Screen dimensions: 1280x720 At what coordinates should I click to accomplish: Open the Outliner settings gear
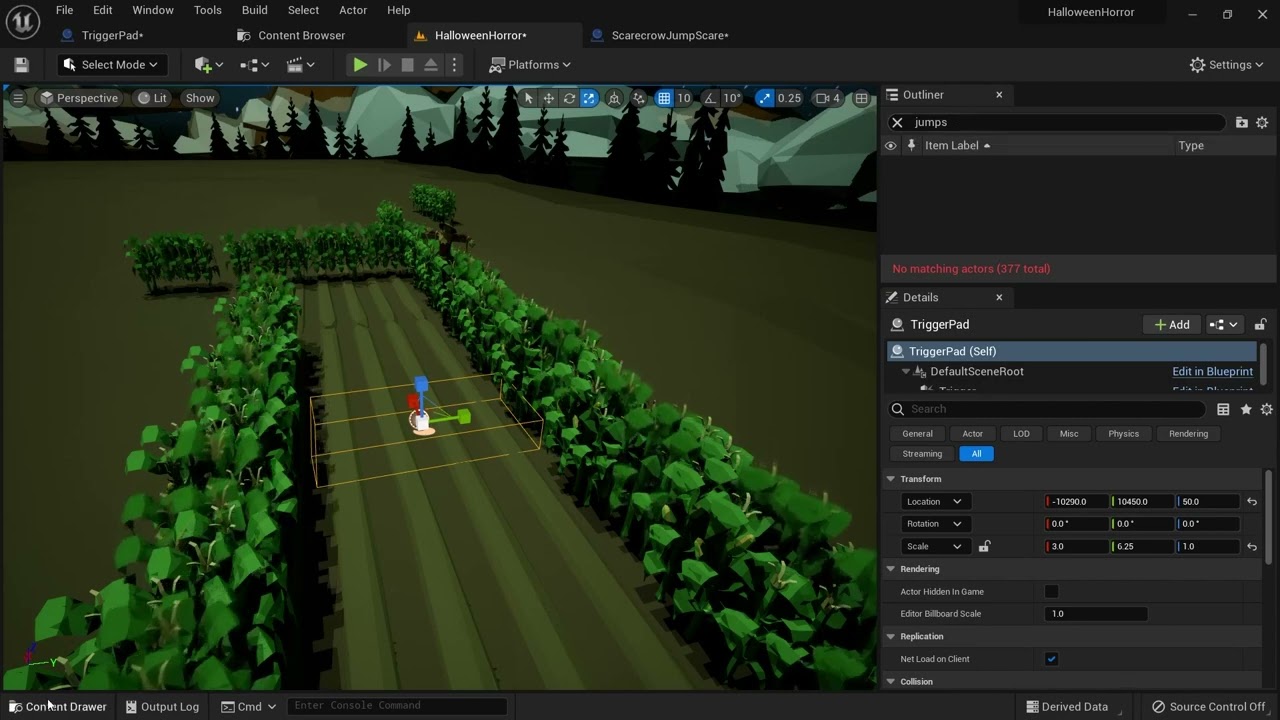tap(1262, 122)
